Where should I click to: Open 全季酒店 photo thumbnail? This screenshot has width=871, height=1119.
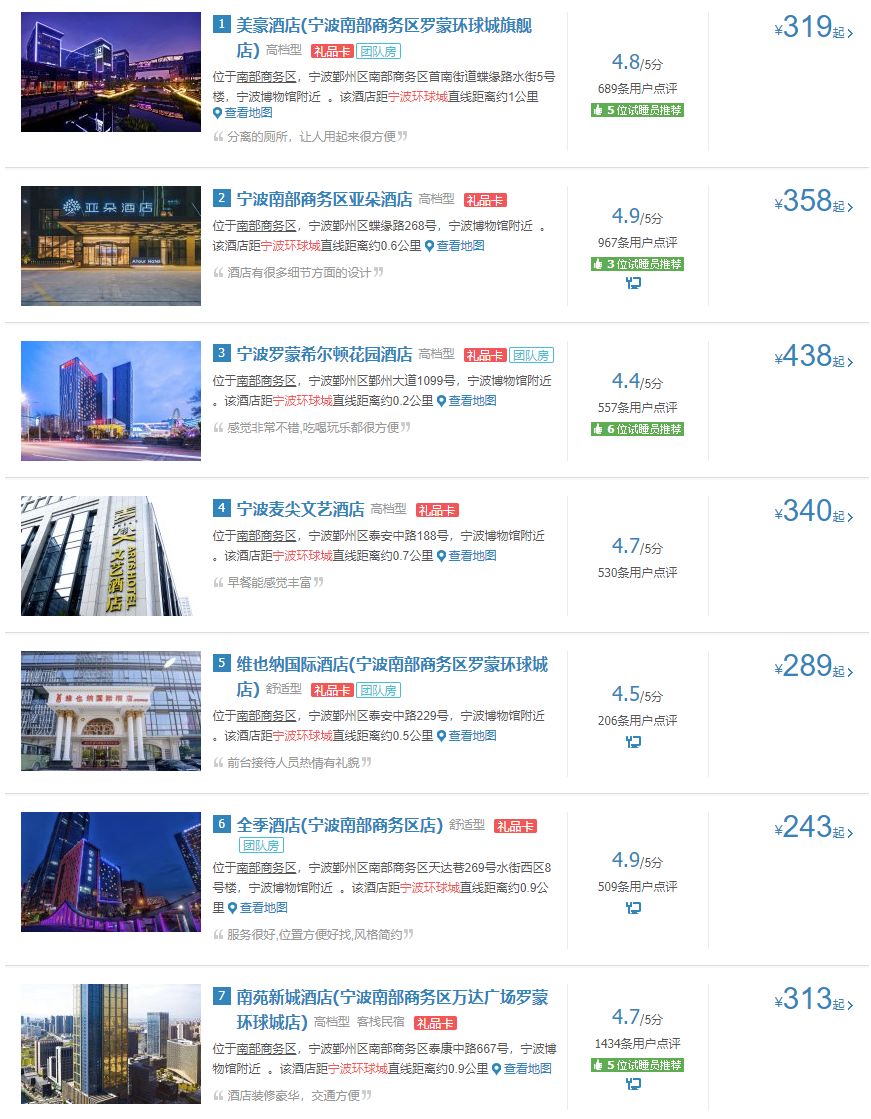pyautogui.click(x=111, y=871)
